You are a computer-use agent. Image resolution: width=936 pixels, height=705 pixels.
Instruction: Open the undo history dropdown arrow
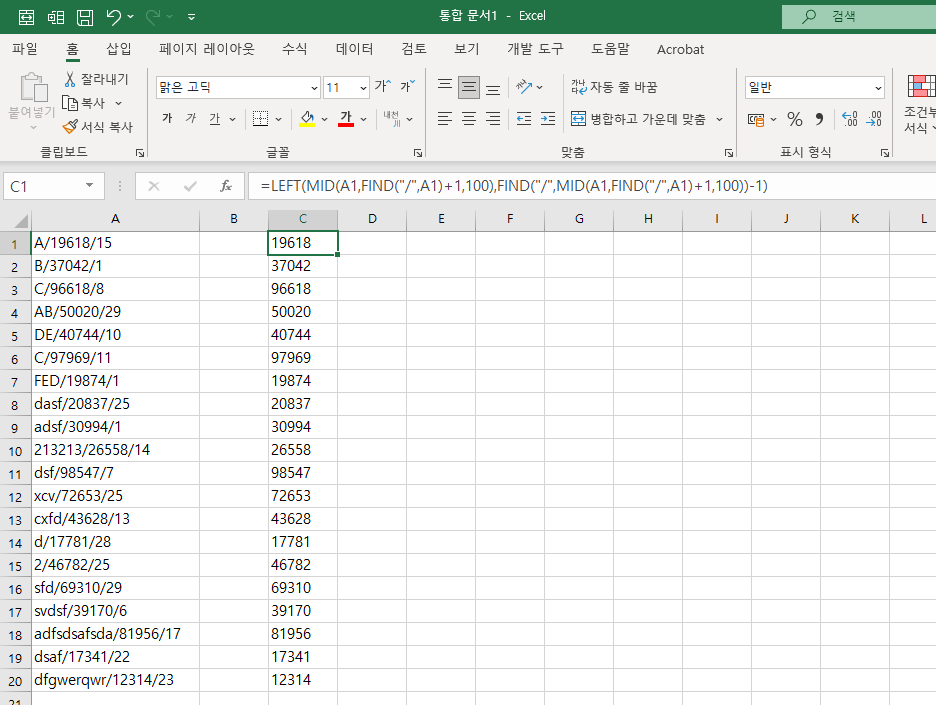131,17
